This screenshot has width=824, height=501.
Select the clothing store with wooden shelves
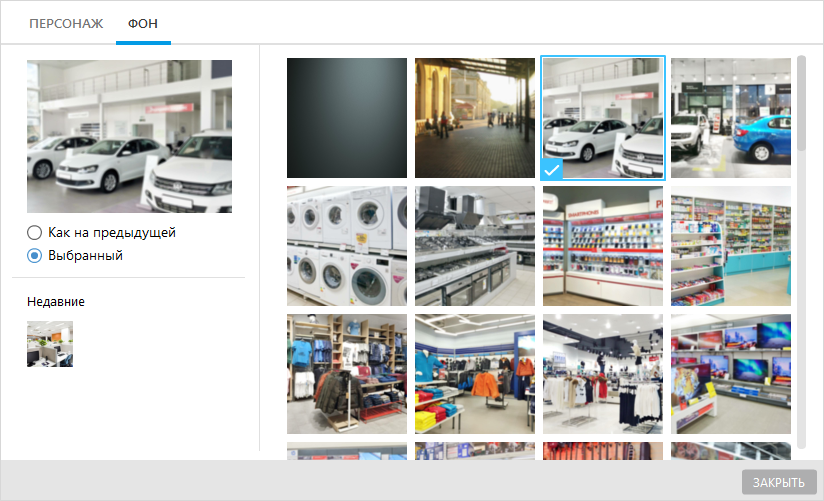pyautogui.click(x=347, y=374)
